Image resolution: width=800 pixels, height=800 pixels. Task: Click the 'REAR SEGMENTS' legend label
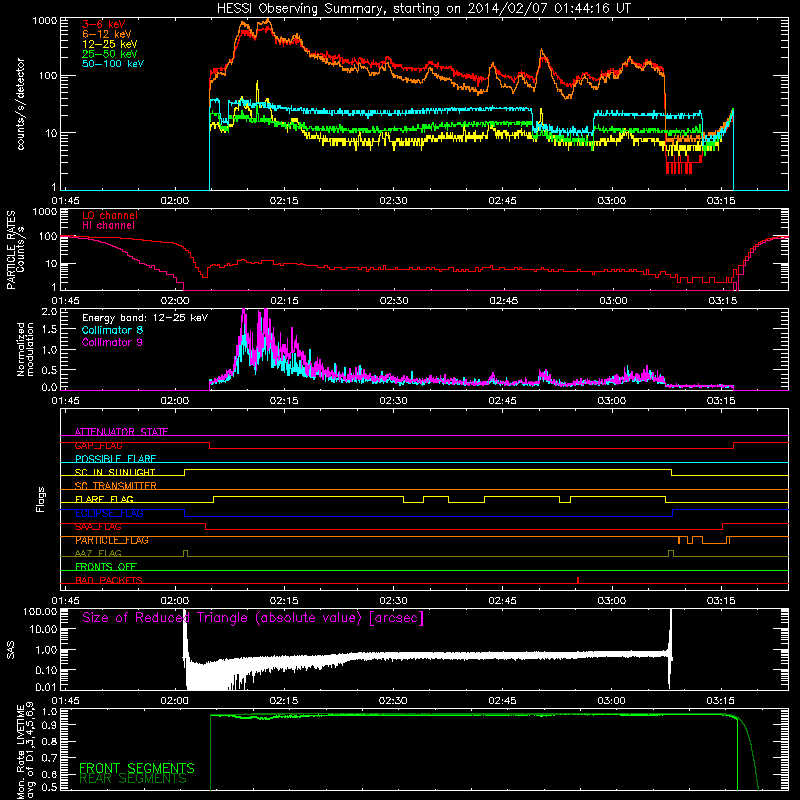click(133, 779)
